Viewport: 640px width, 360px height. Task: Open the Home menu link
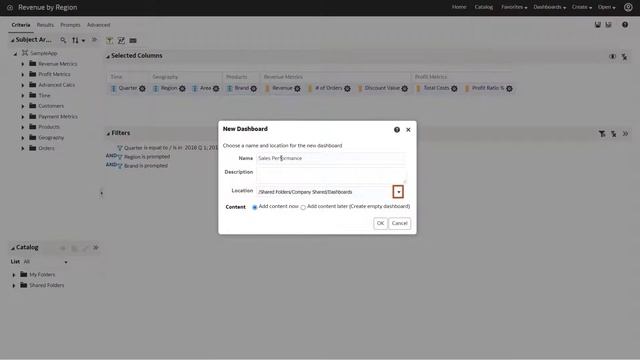[459, 7]
